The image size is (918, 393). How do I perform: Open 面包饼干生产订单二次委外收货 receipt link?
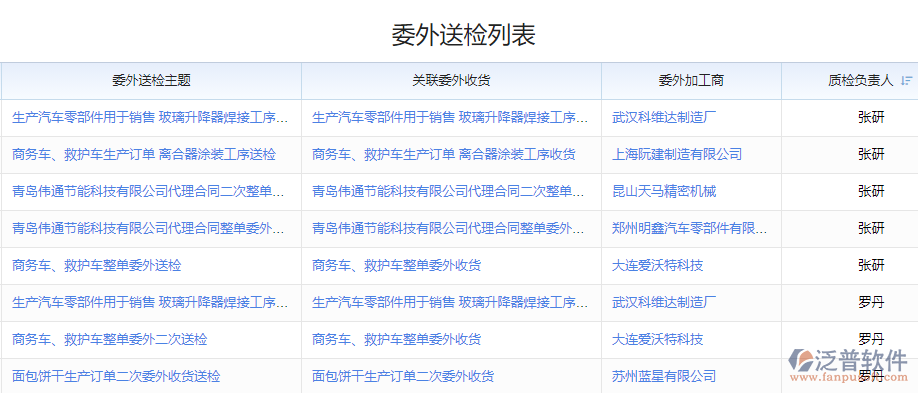coord(403,376)
